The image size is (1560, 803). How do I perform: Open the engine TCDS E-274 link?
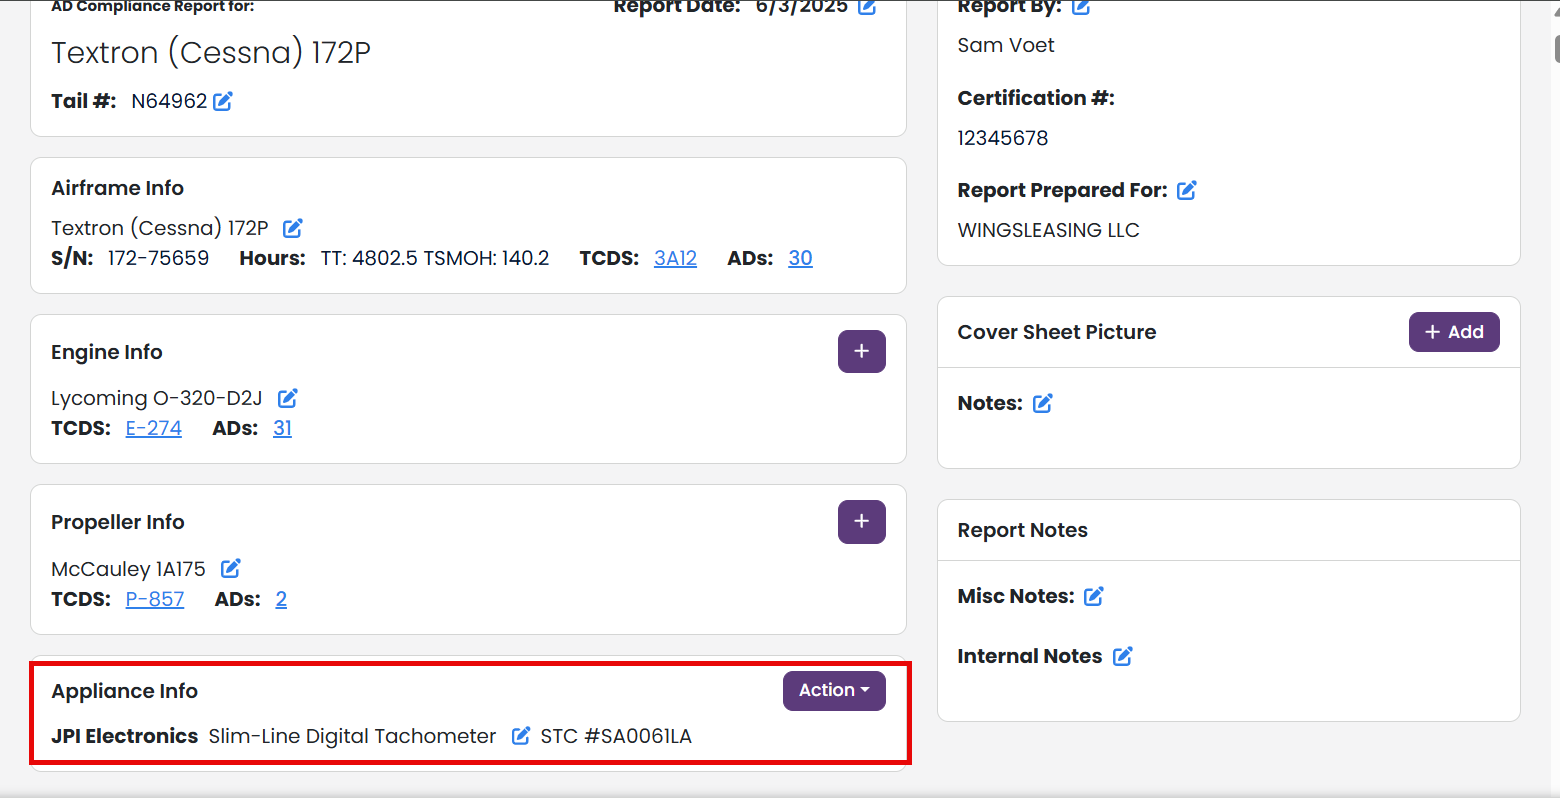pos(154,428)
